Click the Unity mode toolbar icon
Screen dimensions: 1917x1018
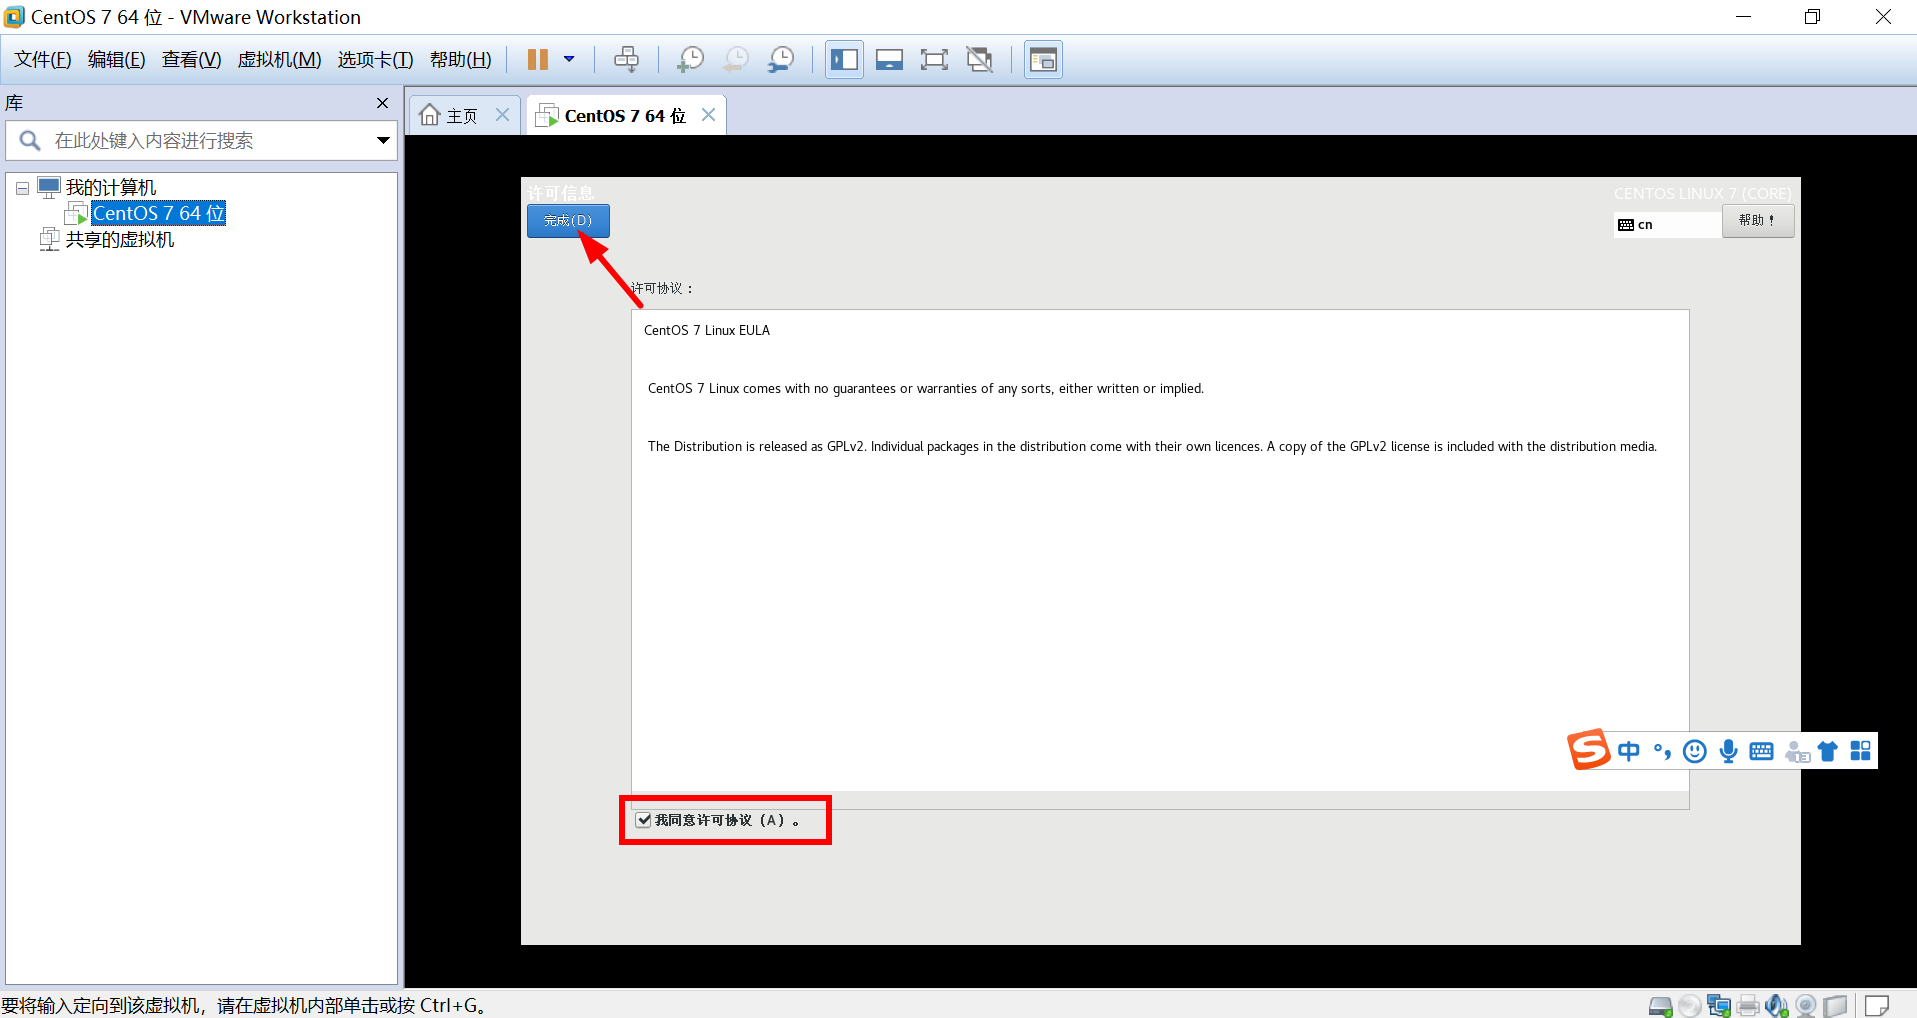point(980,60)
